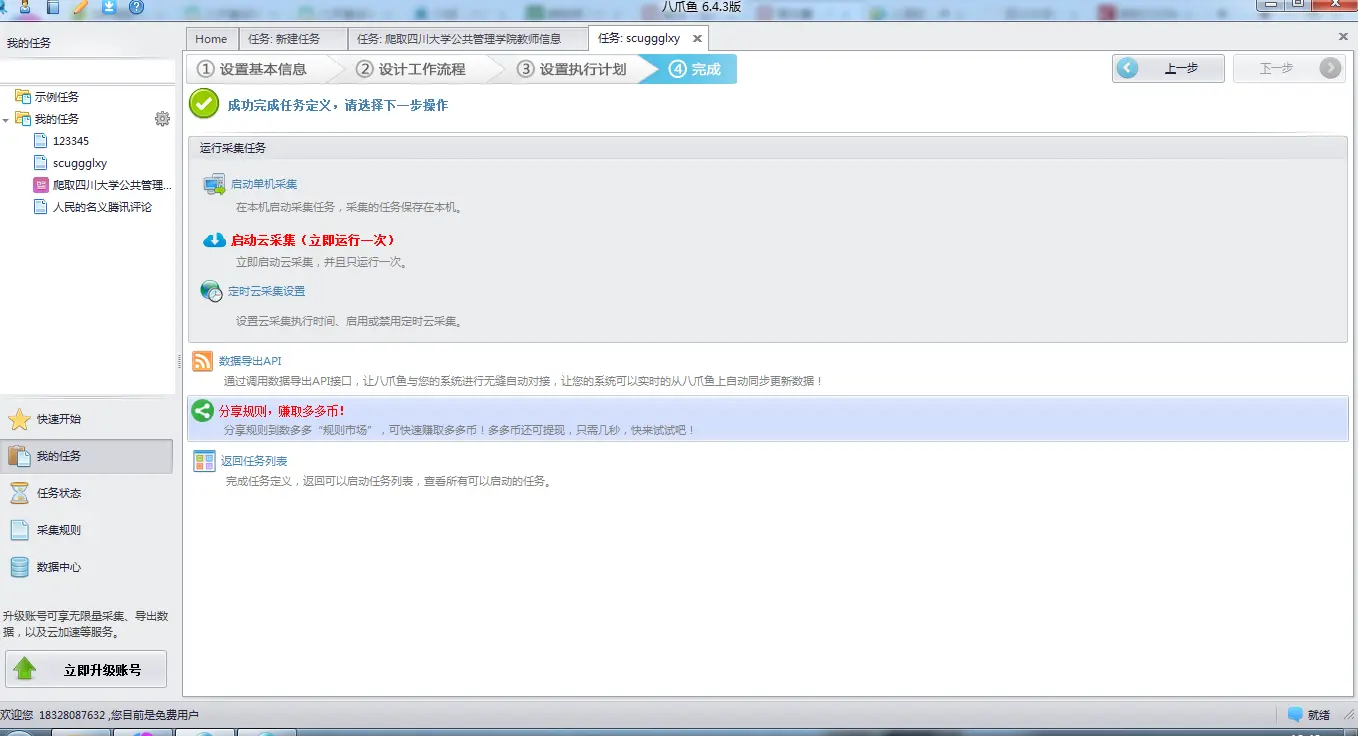The image size is (1358, 736).
Task: Click the 启动单机采集 computer icon
Action: pos(214,184)
